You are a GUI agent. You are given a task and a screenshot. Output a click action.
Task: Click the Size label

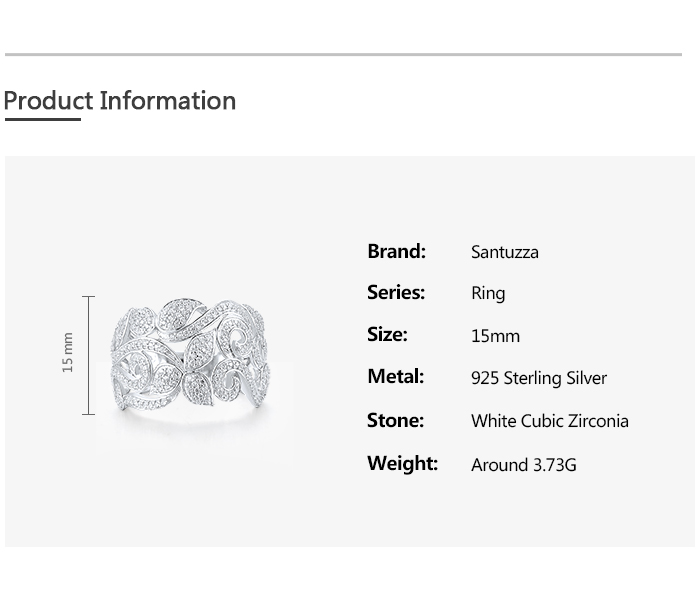click(387, 335)
